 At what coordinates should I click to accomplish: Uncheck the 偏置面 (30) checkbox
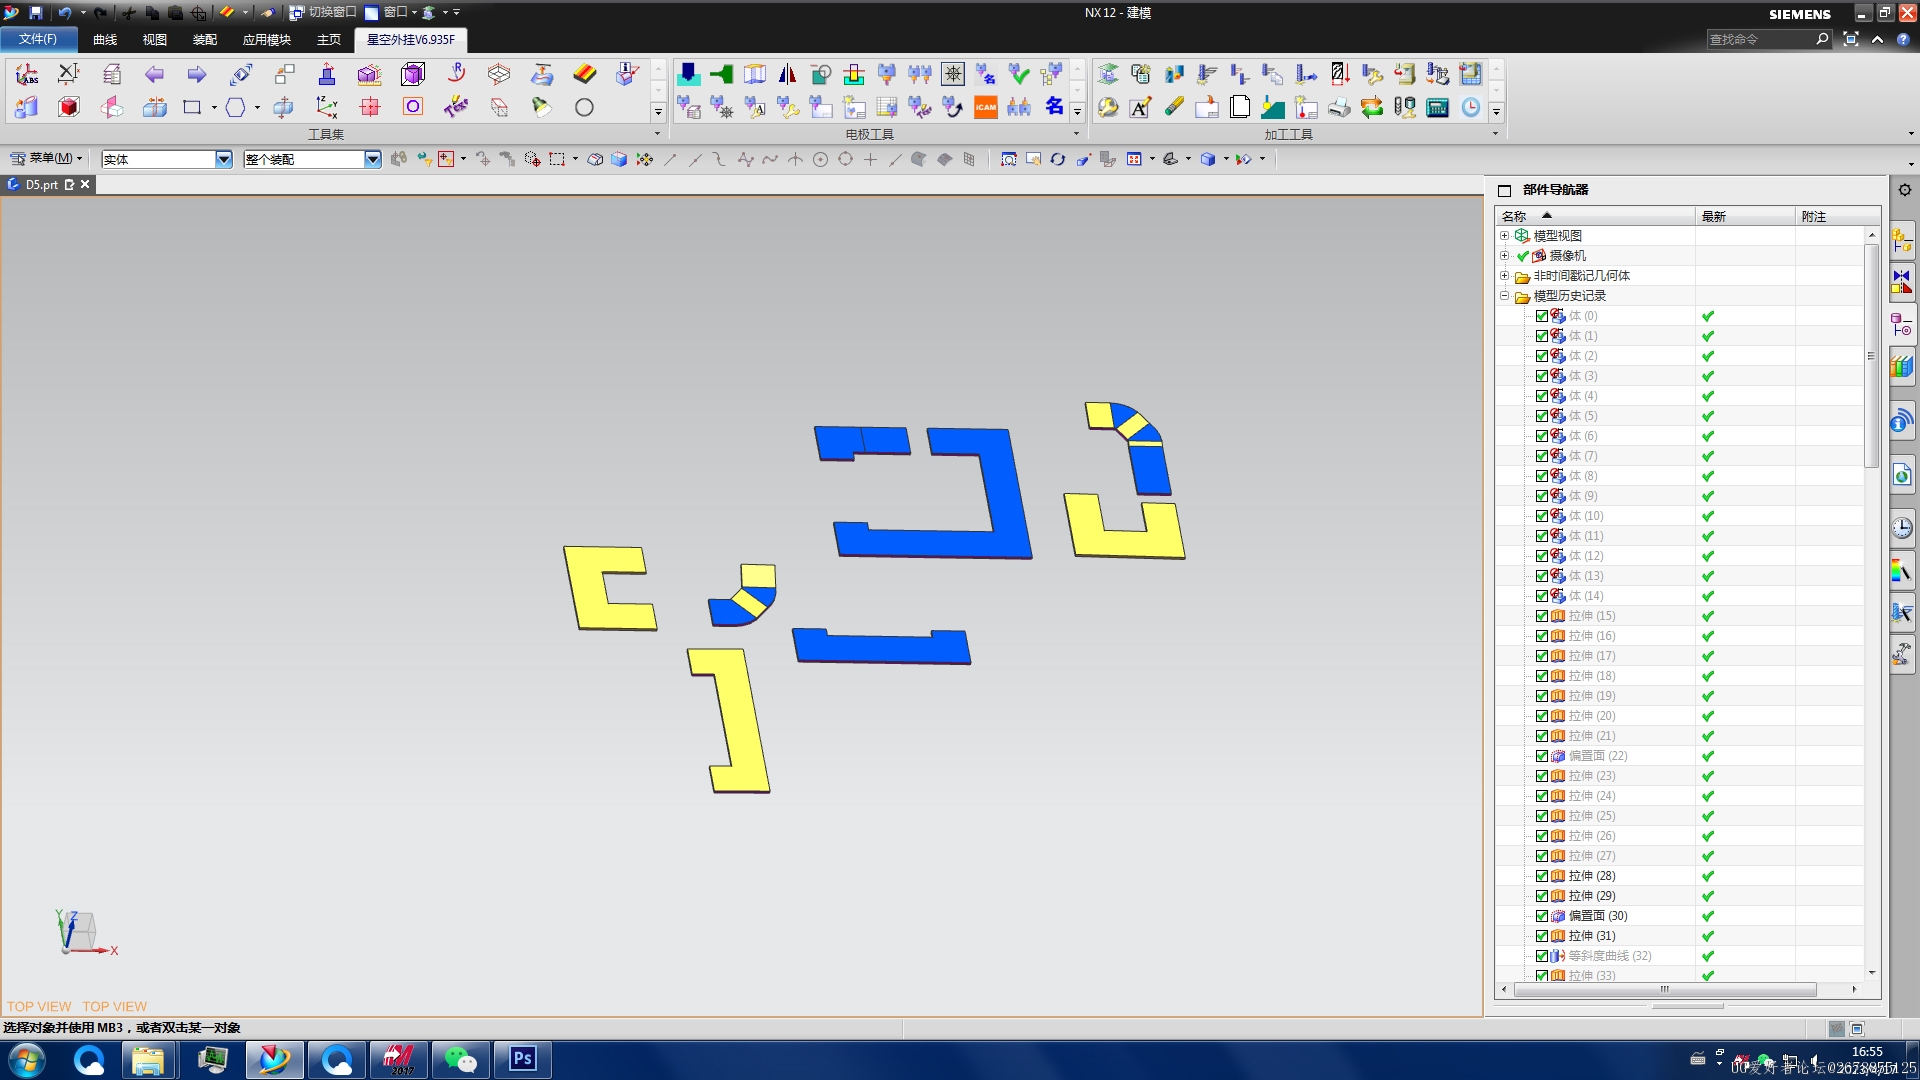coord(1542,916)
